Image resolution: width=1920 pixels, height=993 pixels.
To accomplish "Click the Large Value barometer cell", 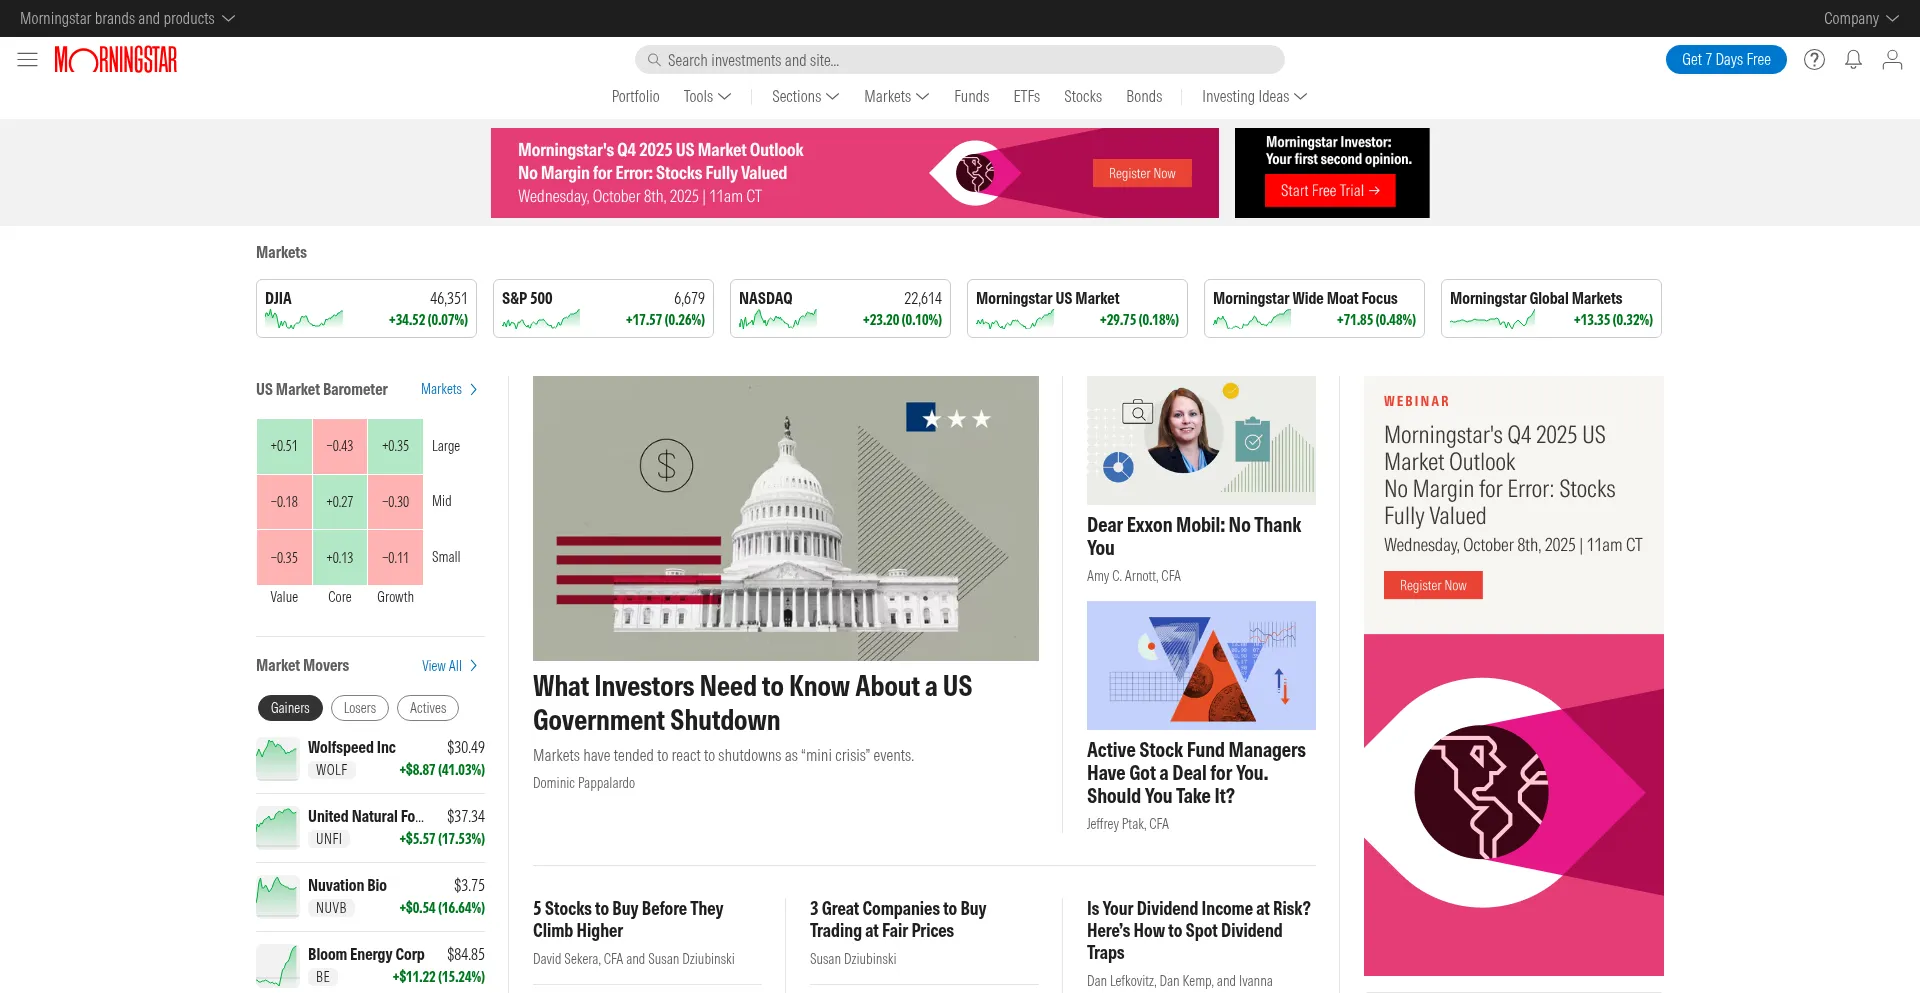I will pyautogui.click(x=284, y=446).
